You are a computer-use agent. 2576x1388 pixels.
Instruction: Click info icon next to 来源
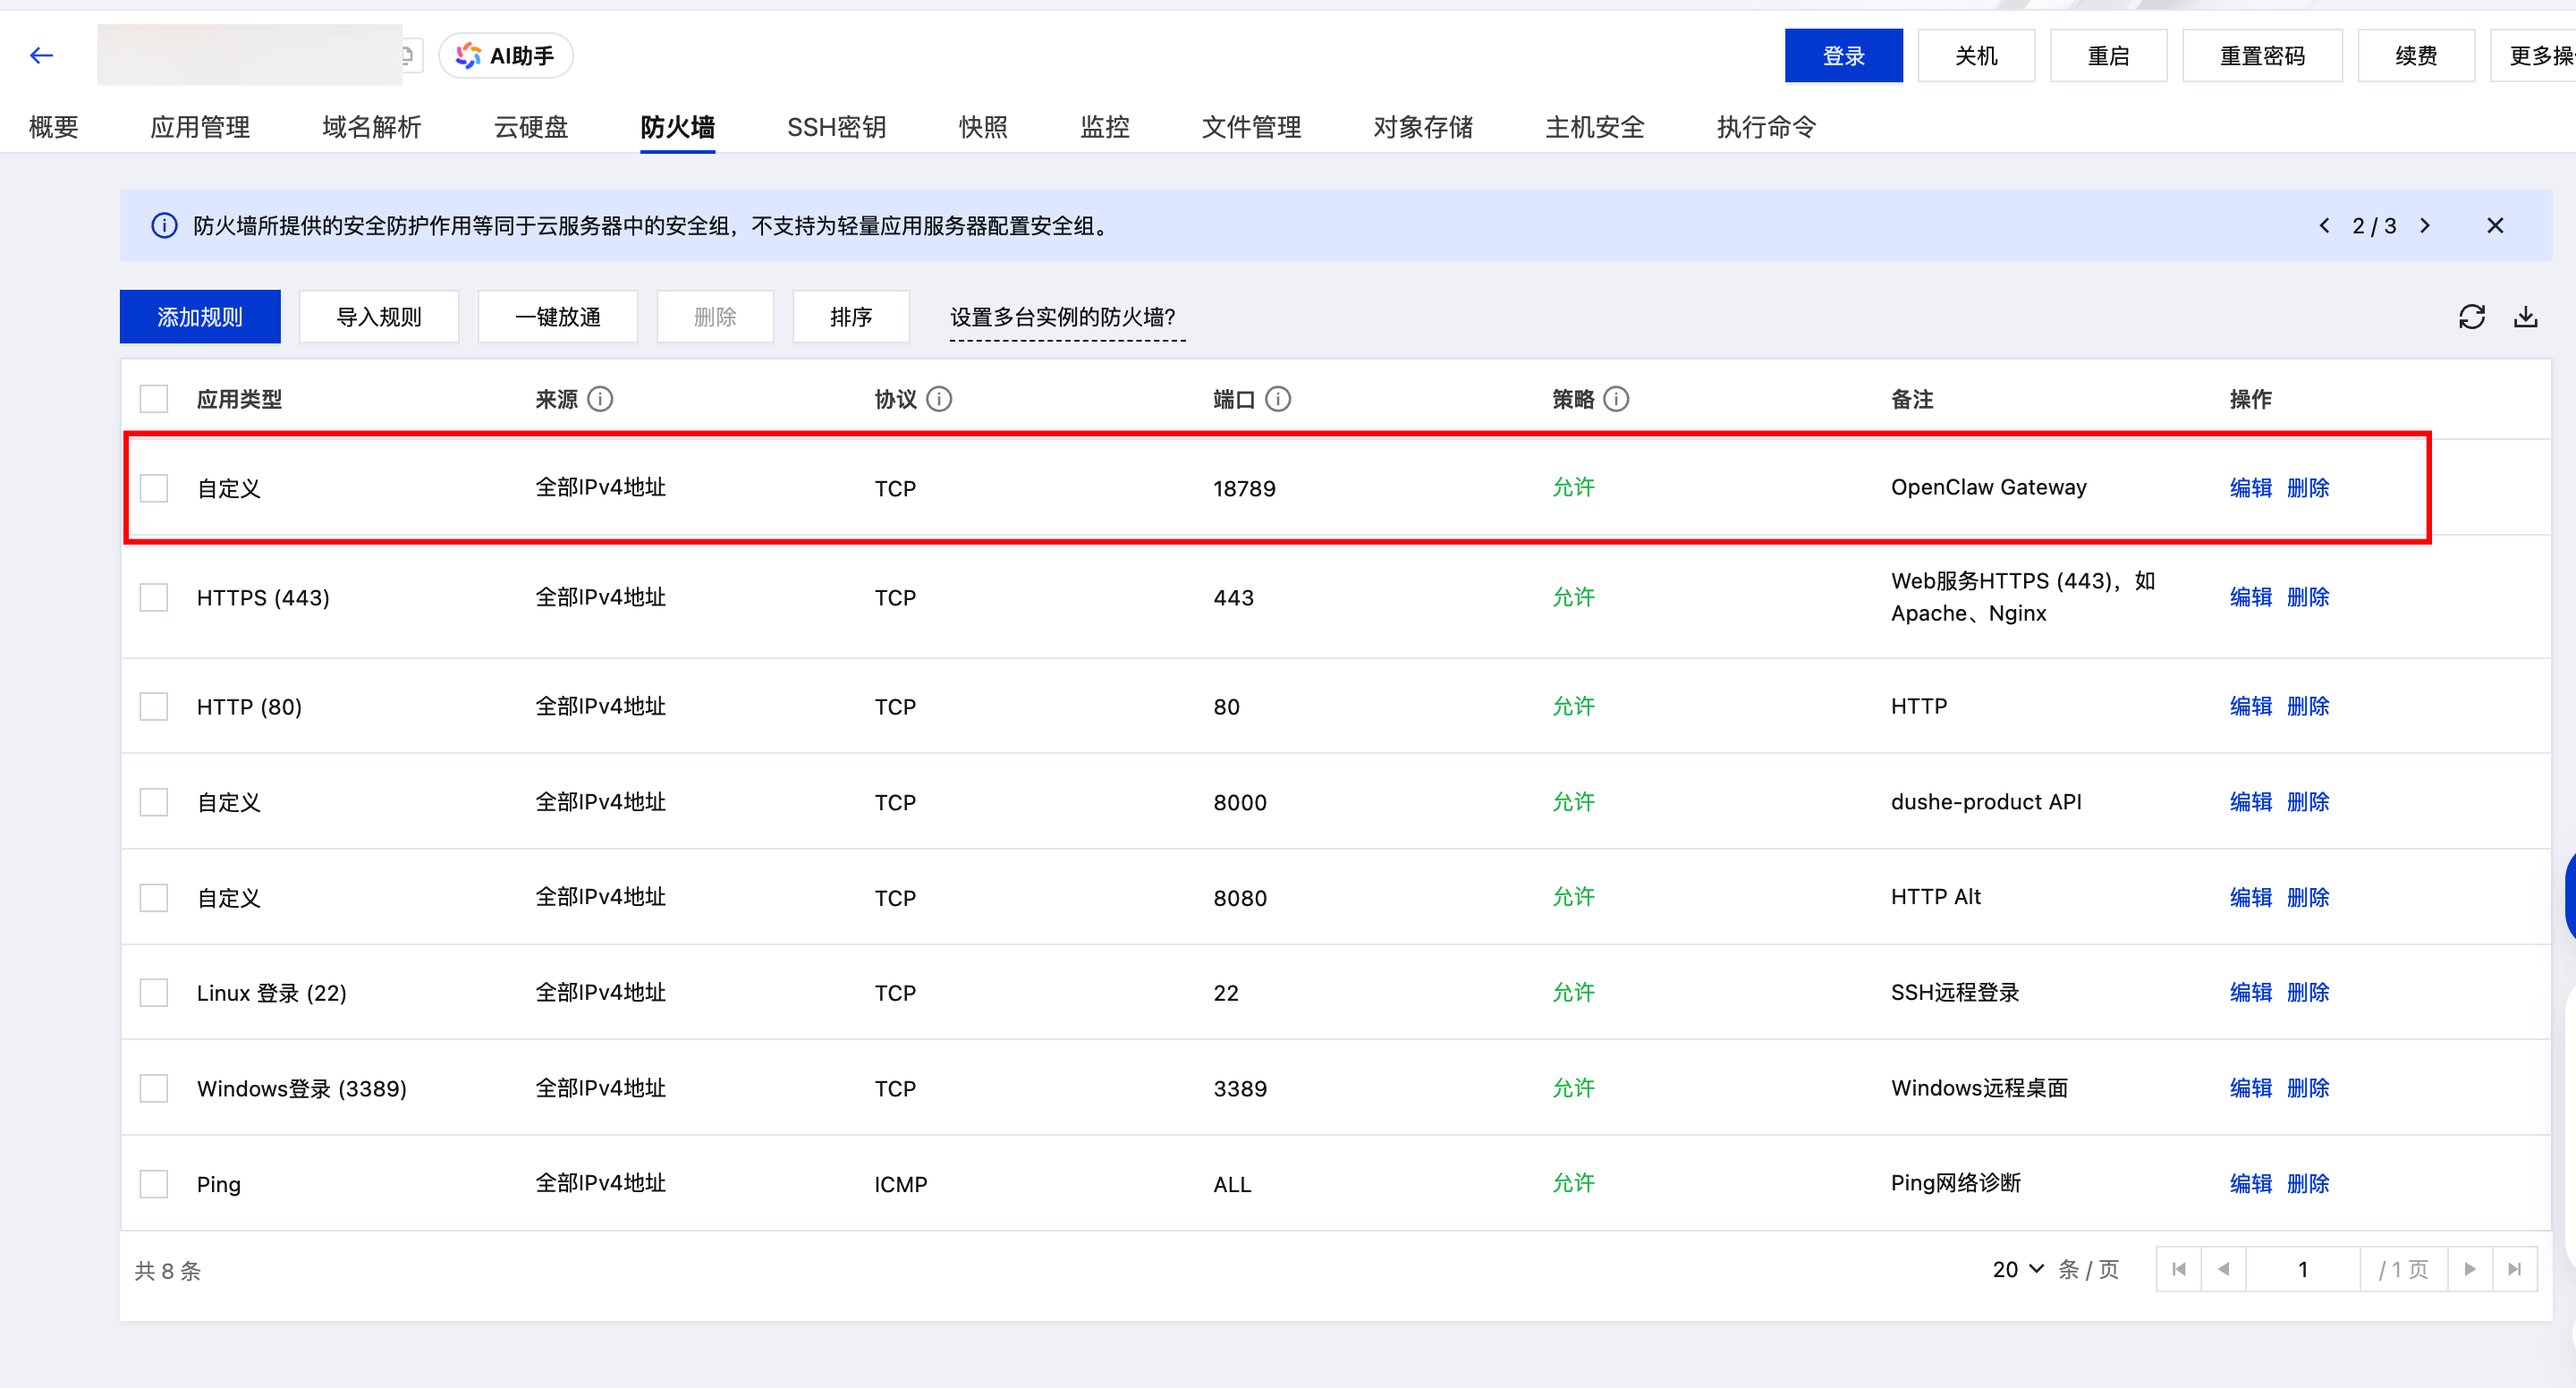[600, 400]
